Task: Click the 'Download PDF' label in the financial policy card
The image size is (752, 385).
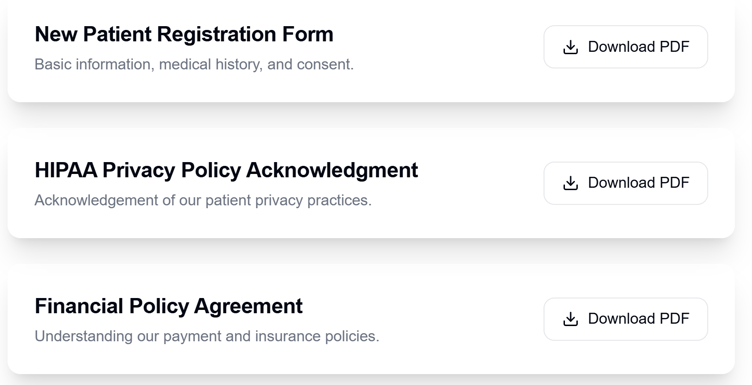Action: tap(638, 319)
